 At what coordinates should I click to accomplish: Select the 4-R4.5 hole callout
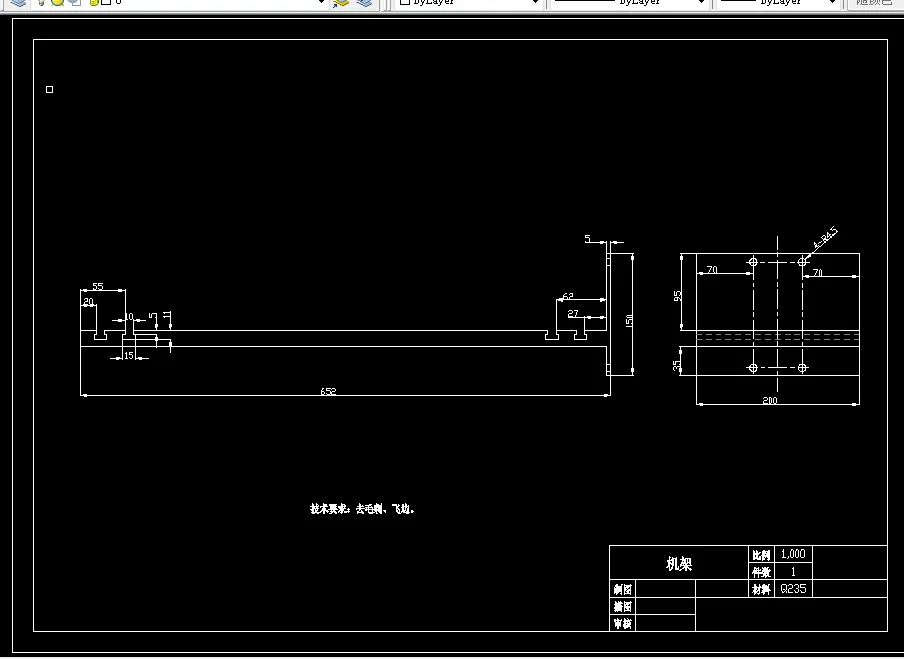tap(825, 238)
